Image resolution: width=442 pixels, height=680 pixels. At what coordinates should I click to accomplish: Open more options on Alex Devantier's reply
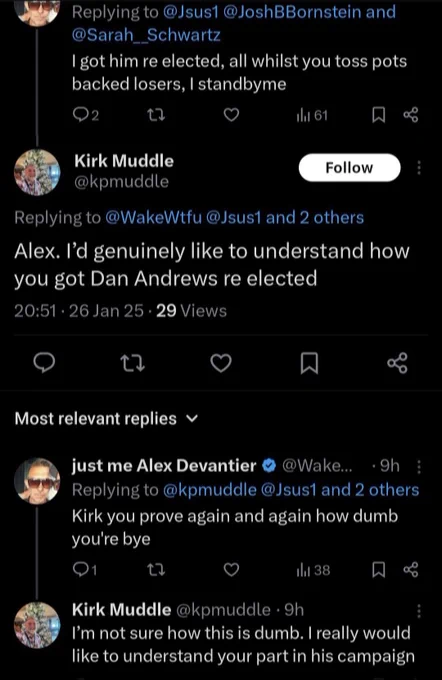point(419,467)
